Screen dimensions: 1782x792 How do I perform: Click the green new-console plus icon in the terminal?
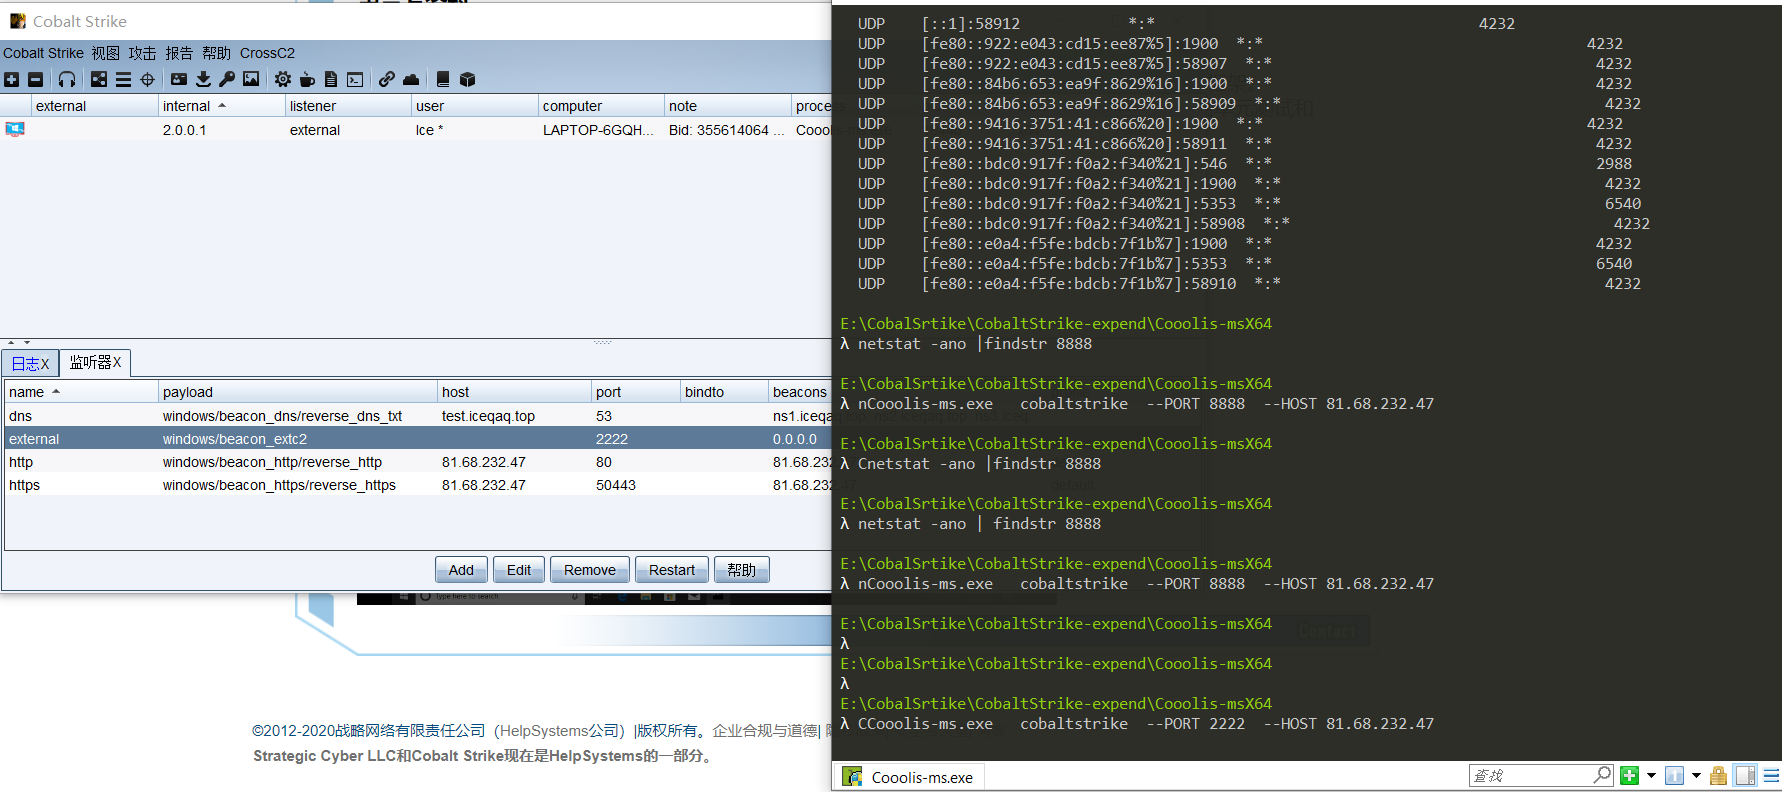(1630, 776)
